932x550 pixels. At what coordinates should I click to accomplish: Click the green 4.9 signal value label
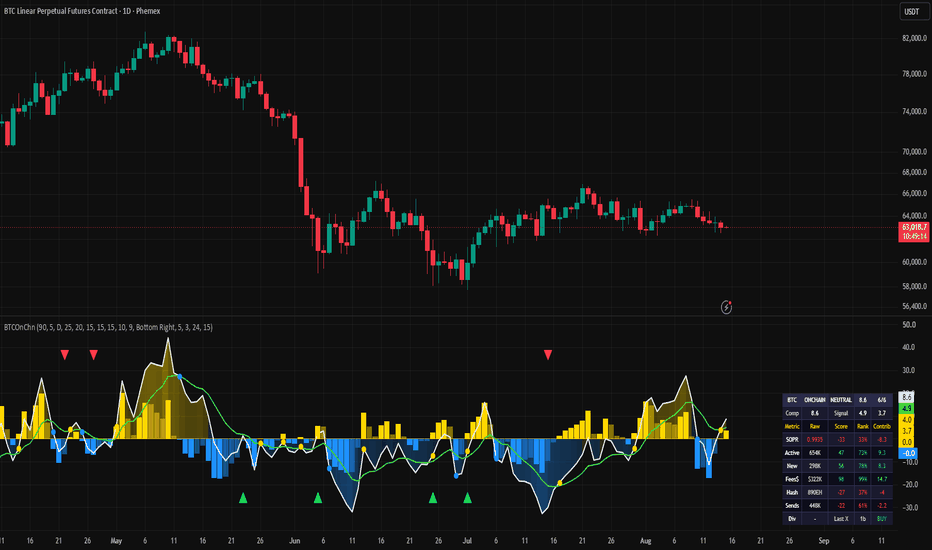[906, 408]
